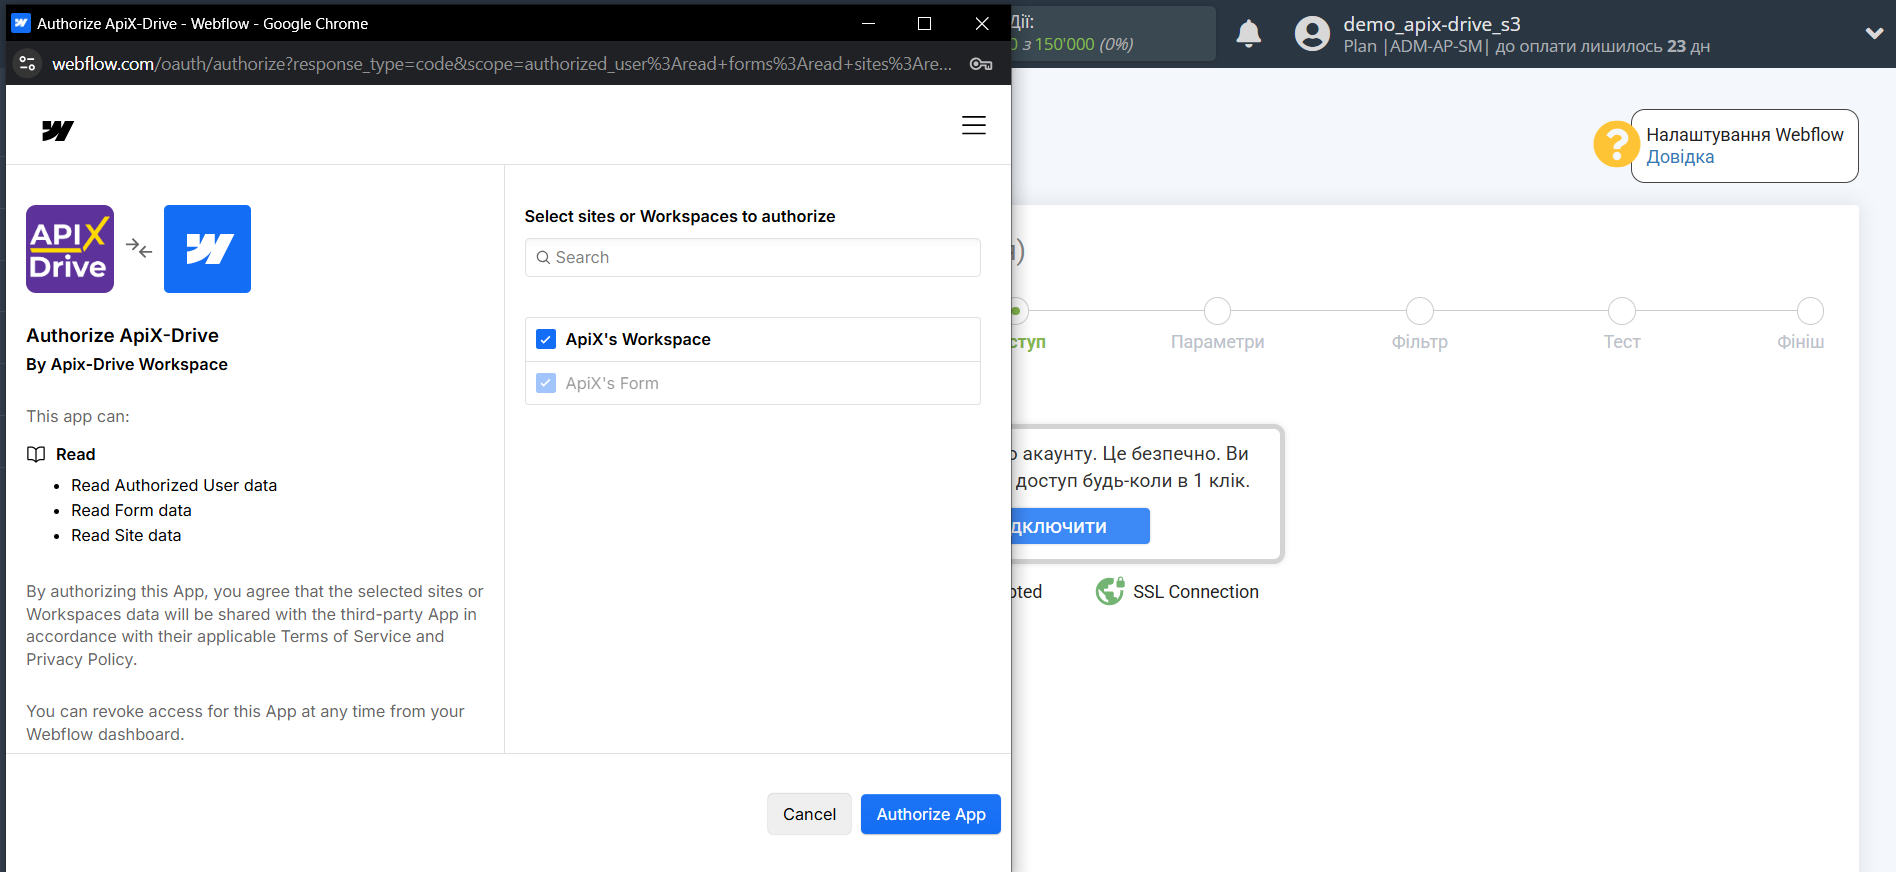
Task: Click the blue connect button in ApiX-Drive window
Action: [1080, 526]
